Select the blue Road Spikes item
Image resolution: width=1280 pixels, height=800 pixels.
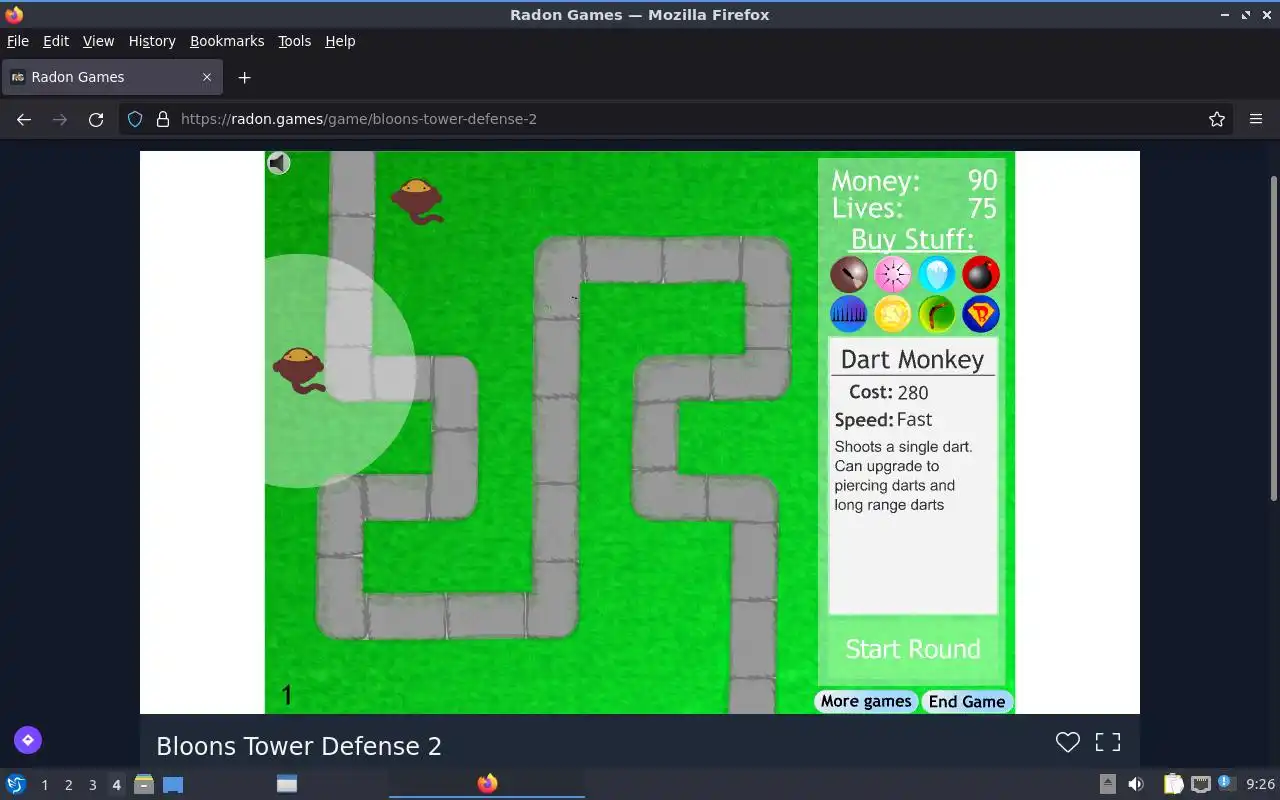click(849, 314)
